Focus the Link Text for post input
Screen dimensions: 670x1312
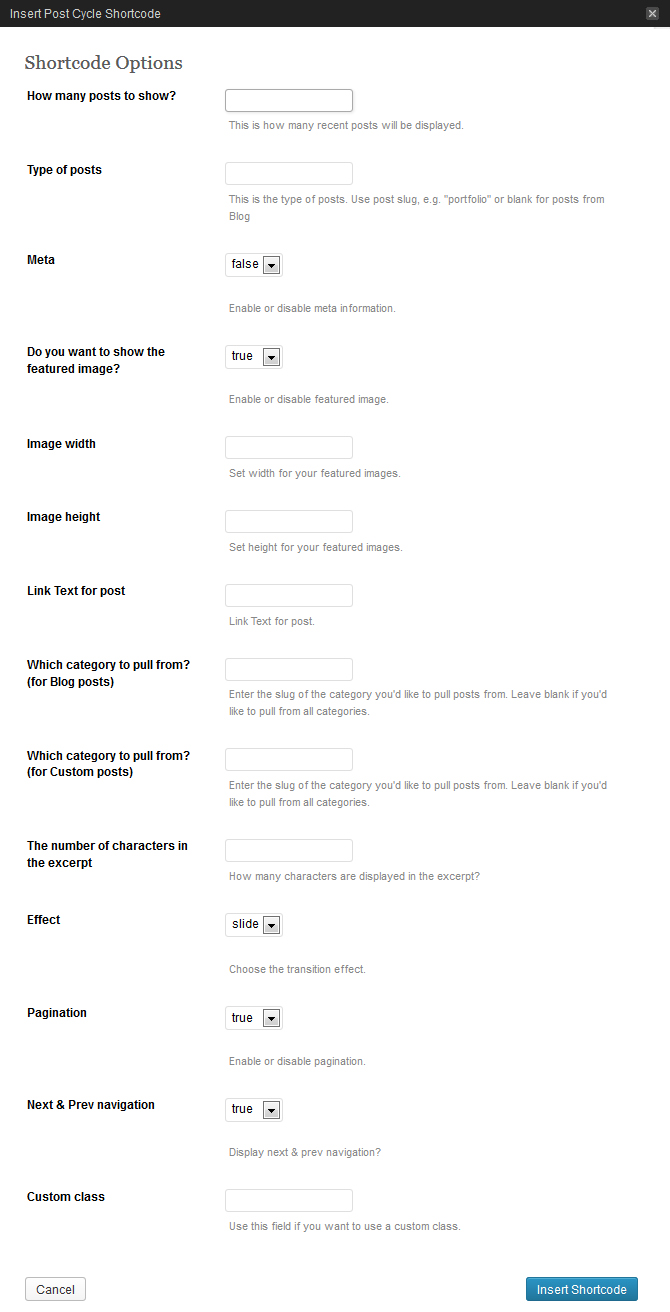pos(289,595)
